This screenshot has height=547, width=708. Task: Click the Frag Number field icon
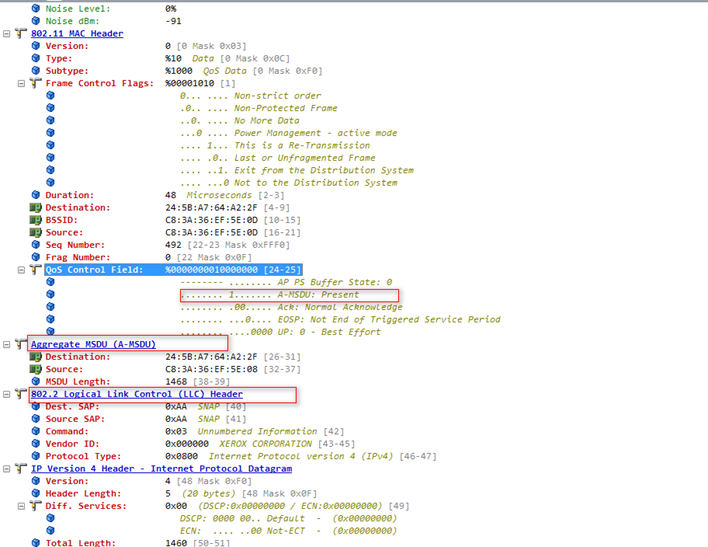pyautogui.click(x=36, y=257)
